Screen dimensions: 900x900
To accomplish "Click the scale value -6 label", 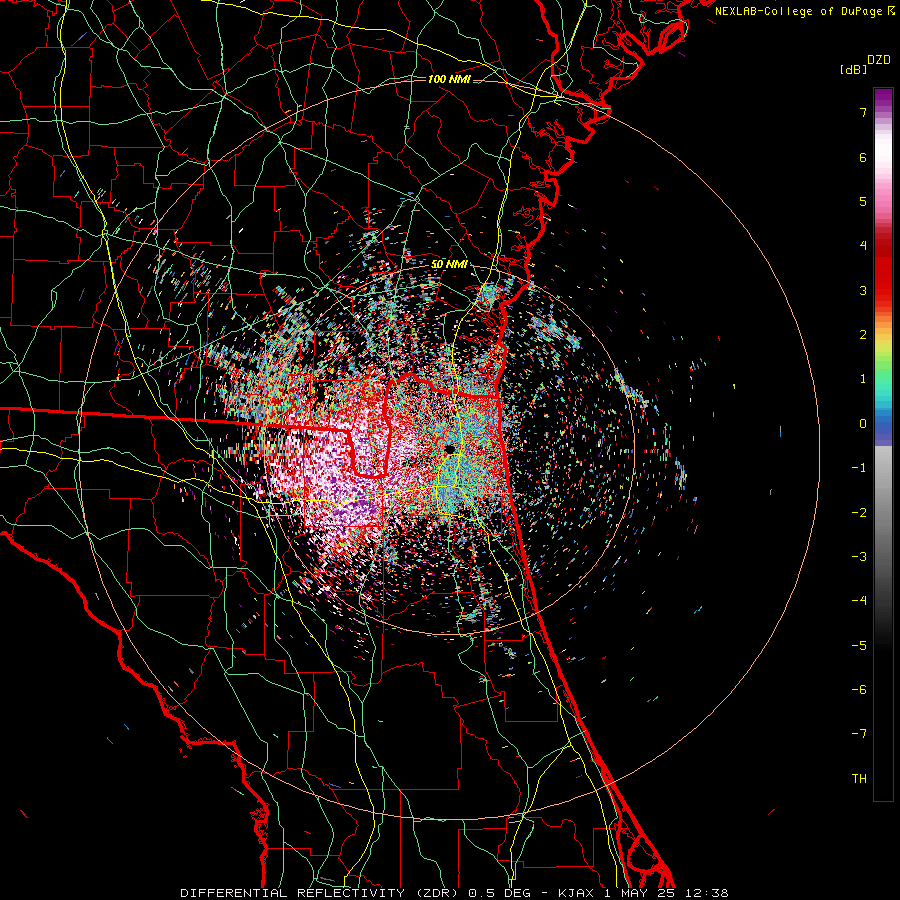I will (859, 689).
